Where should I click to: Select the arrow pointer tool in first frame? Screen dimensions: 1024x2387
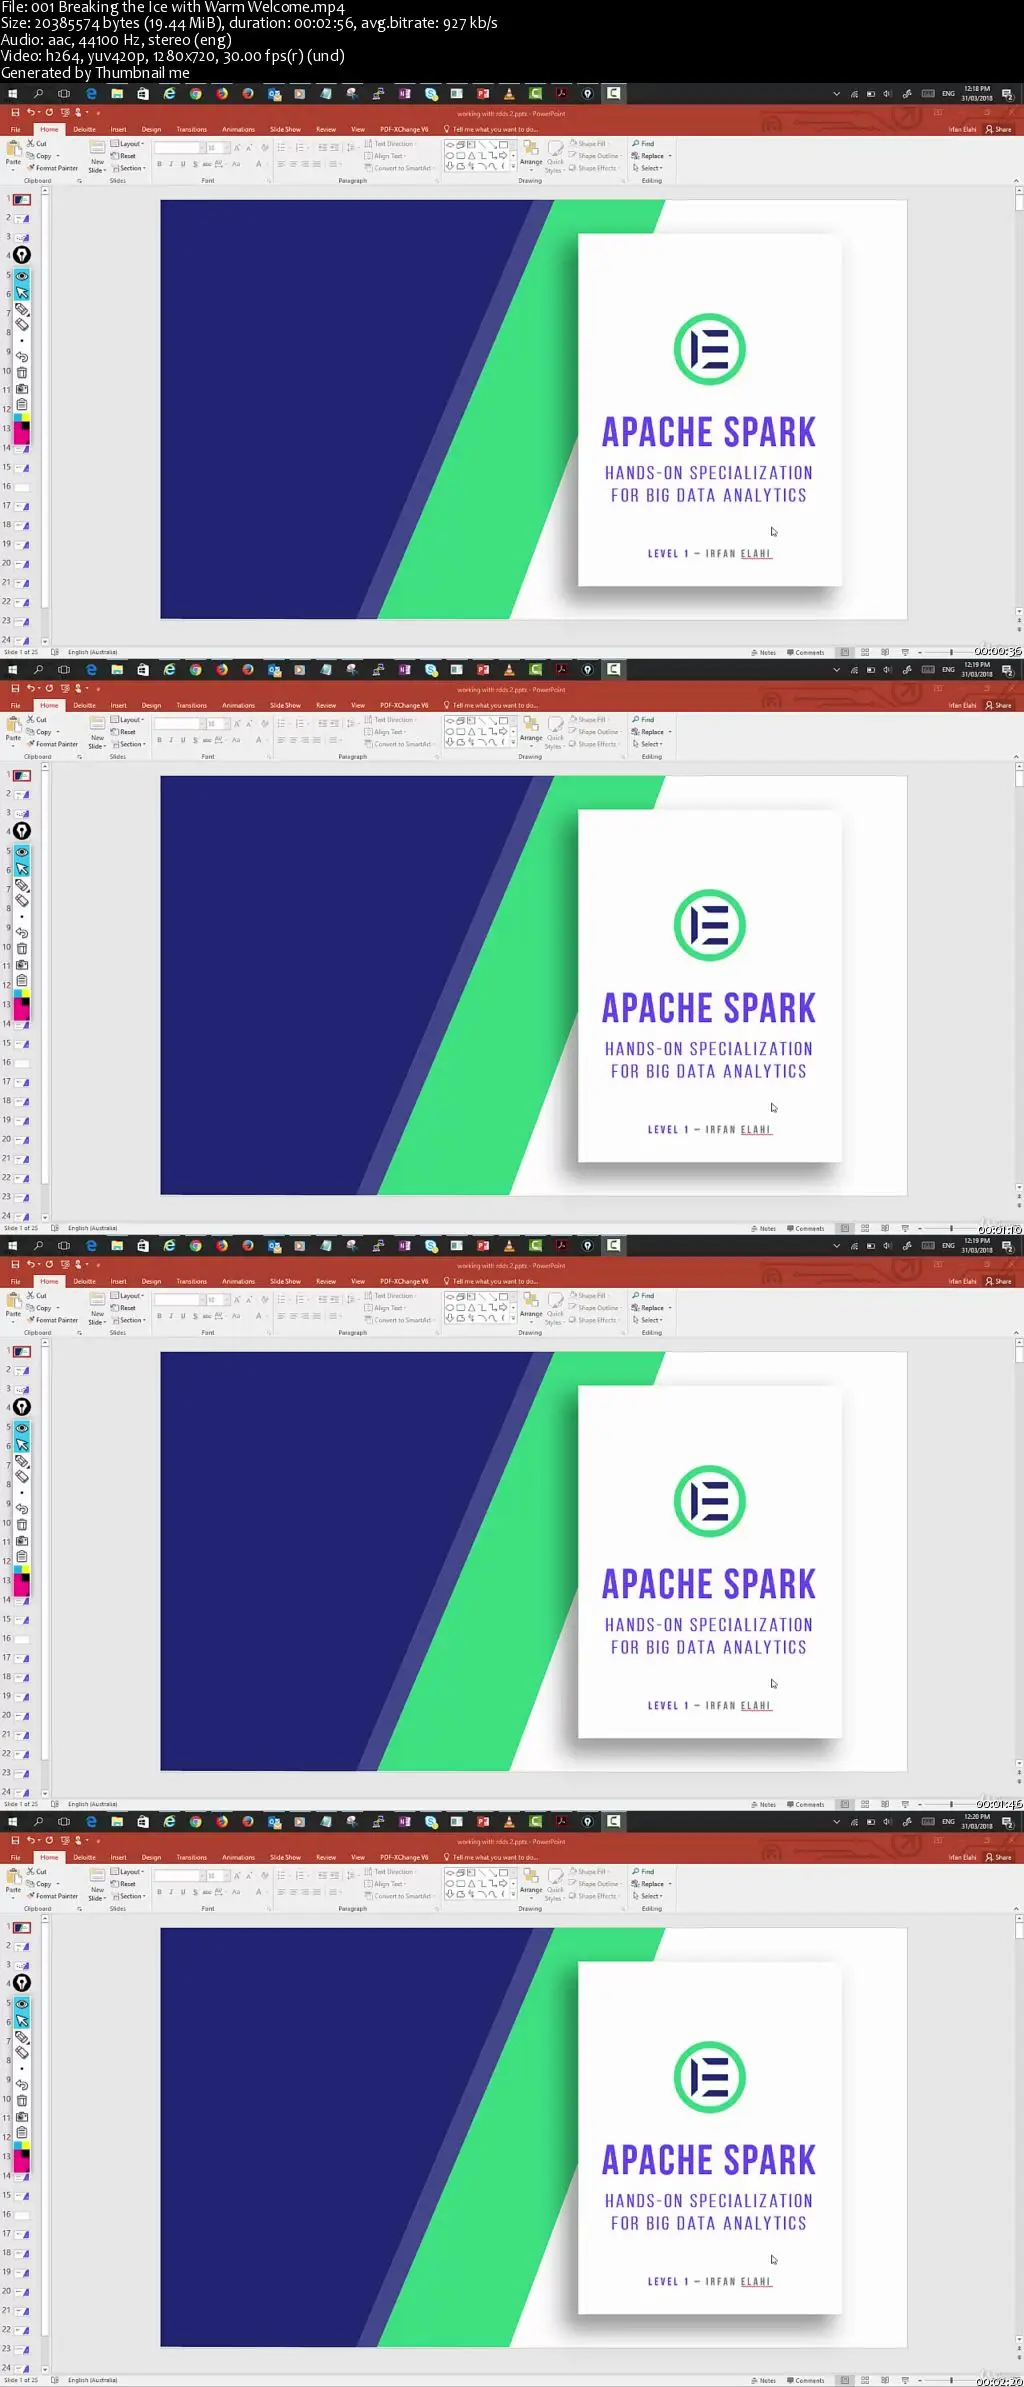(21, 293)
